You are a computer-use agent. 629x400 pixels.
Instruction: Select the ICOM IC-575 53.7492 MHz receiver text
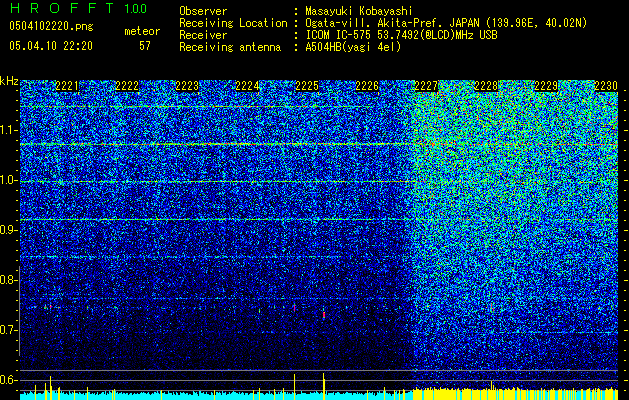click(401, 35)
